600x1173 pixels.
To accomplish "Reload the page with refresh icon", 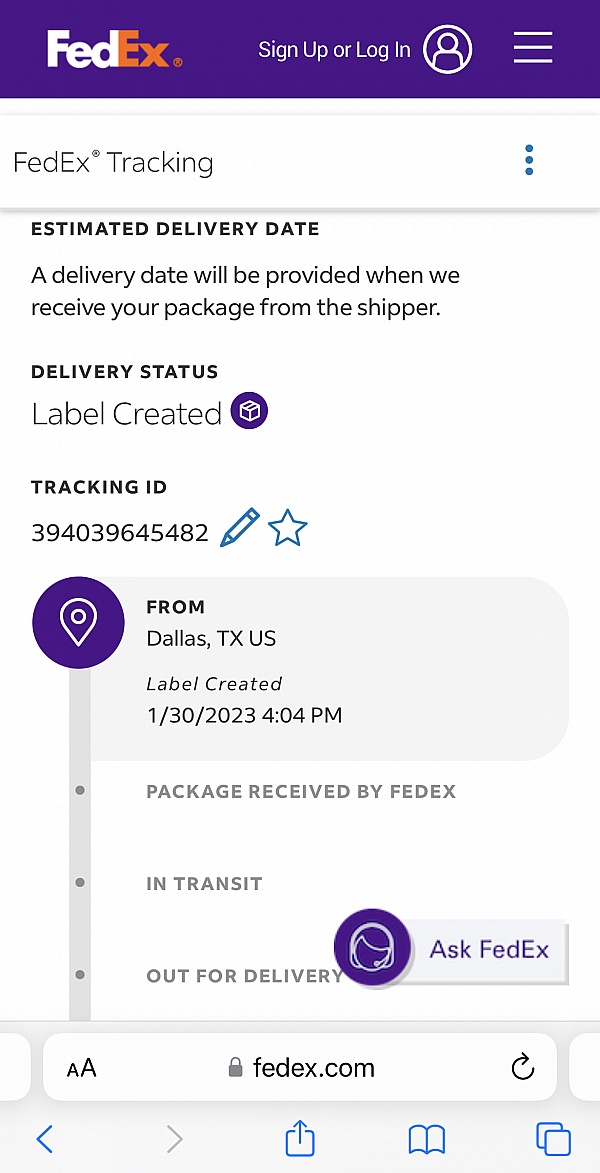I will coord(522,1067).
